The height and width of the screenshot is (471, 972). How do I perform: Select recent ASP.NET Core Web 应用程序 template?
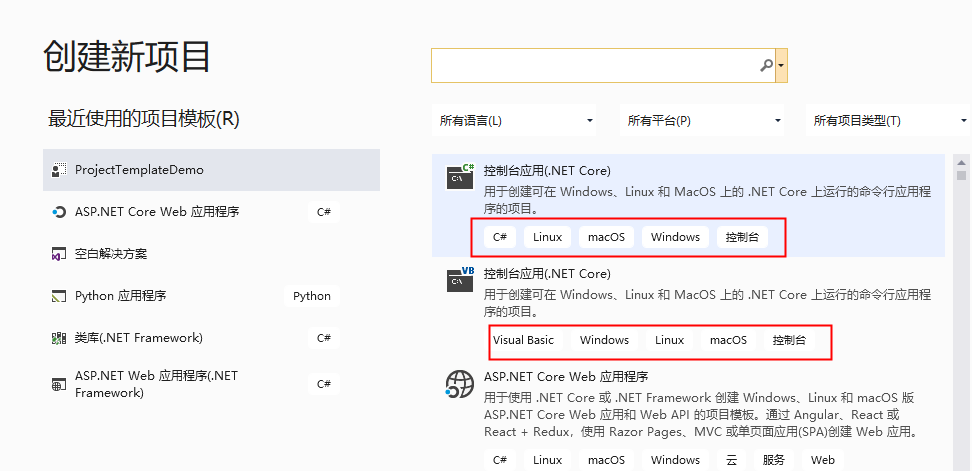tap(211, 212)
